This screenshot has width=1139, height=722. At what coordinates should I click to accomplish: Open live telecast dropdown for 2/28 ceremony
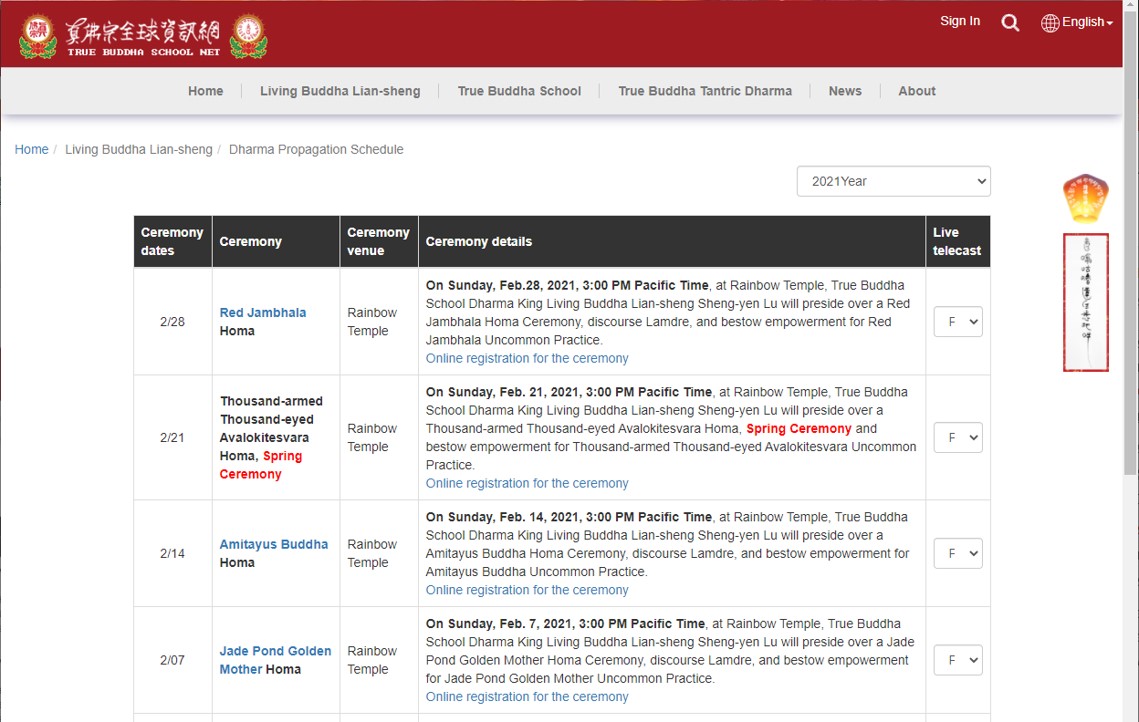click(958, 322)
